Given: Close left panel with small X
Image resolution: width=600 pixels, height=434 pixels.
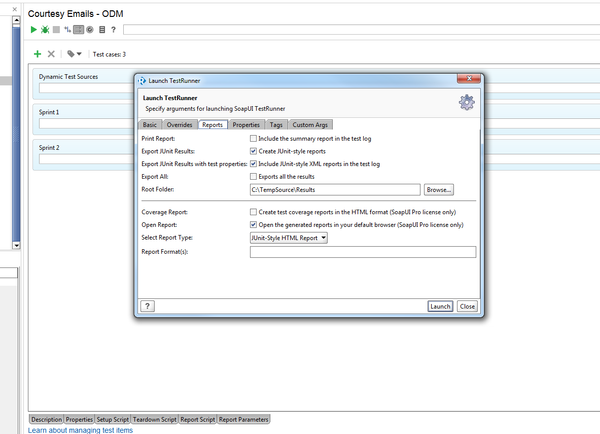Looking at the screenshot, I should (x=15, y=9).
